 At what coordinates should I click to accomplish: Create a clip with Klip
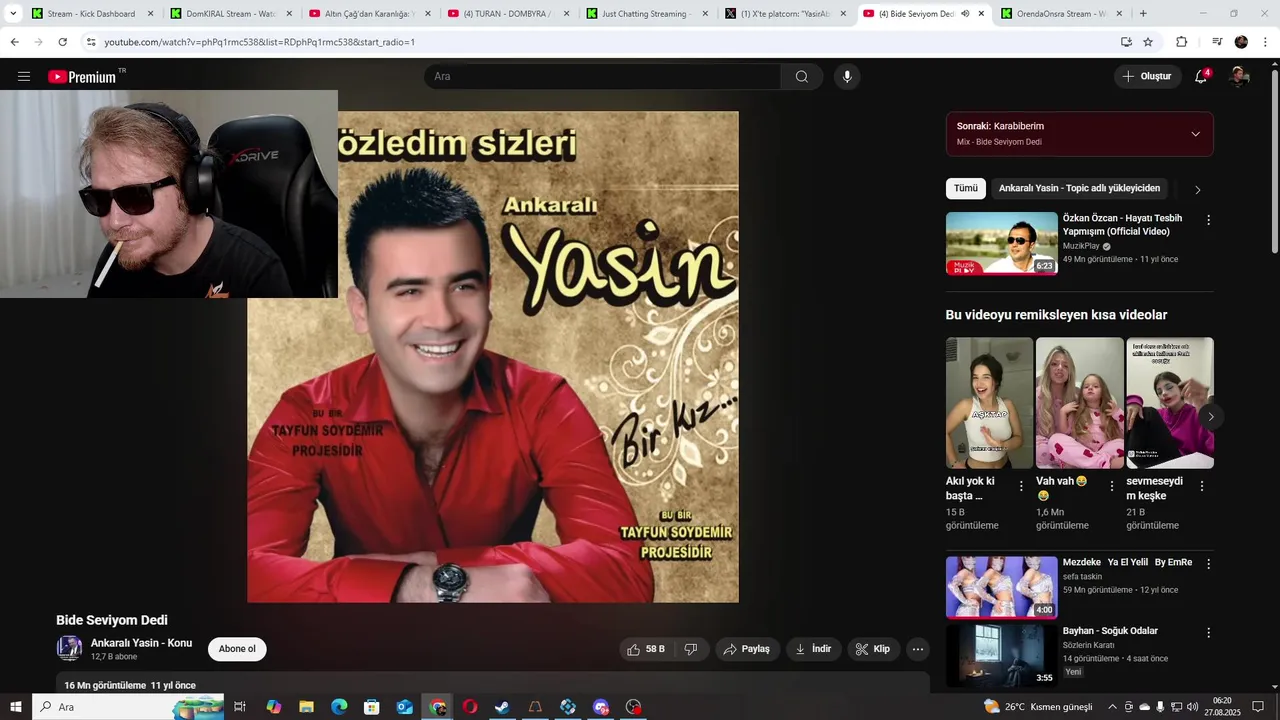pos(873,649)
